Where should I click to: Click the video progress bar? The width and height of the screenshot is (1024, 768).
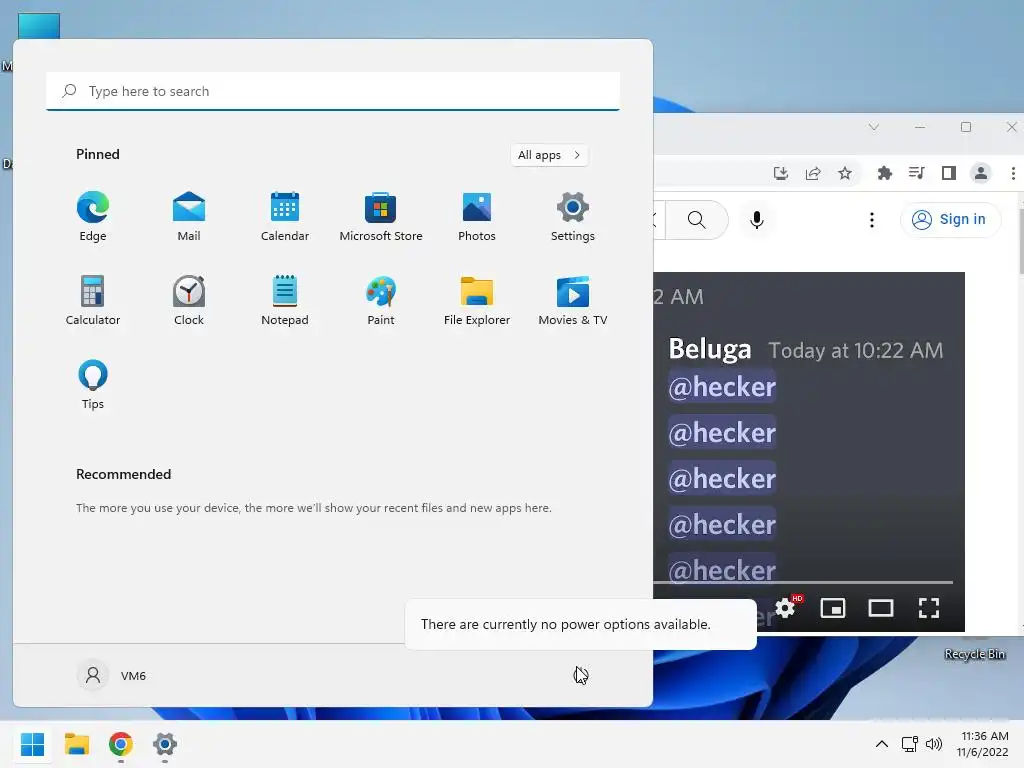point(803,581)
